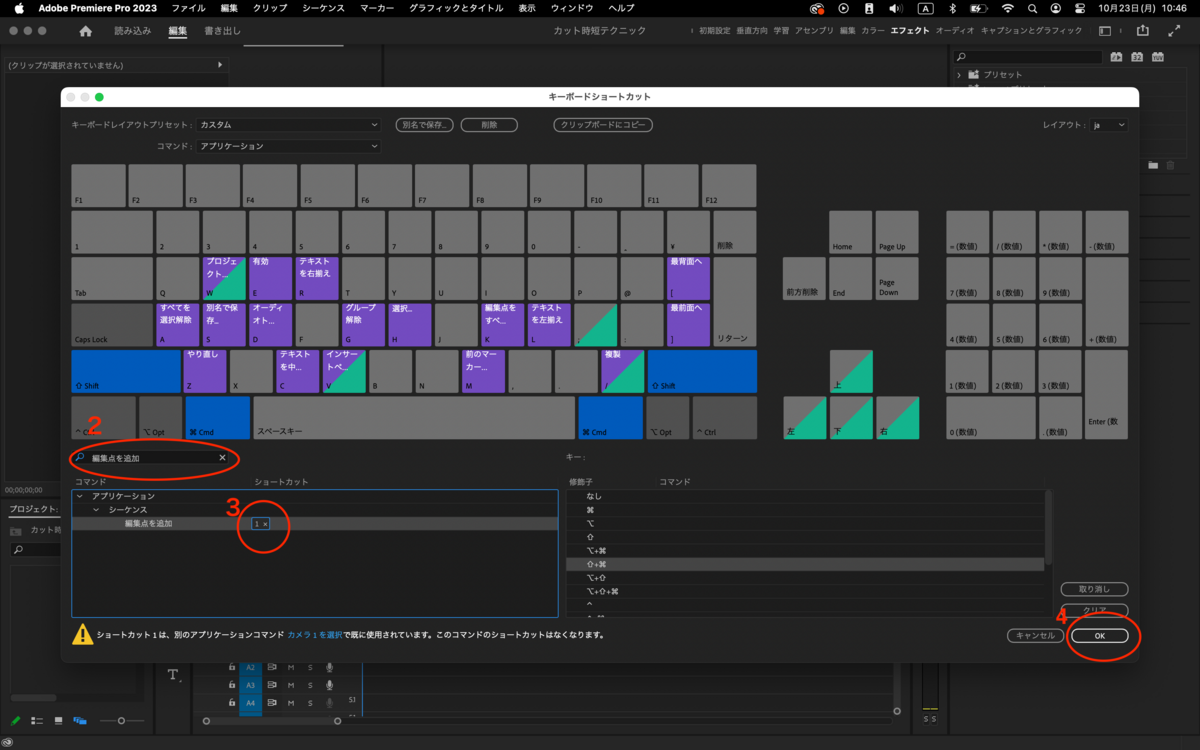
Task: Collapse the シーケンス tree node
Action: pos(96,510)
